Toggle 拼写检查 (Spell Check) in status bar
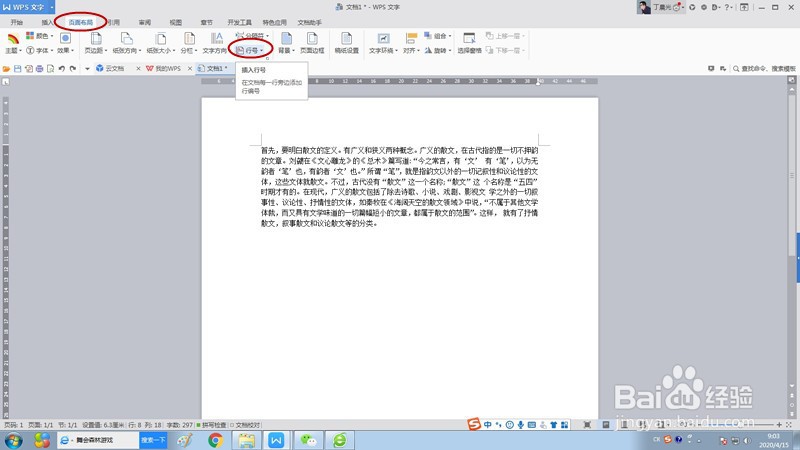This screenshot has width=800, height=450. tap(211, 425)
